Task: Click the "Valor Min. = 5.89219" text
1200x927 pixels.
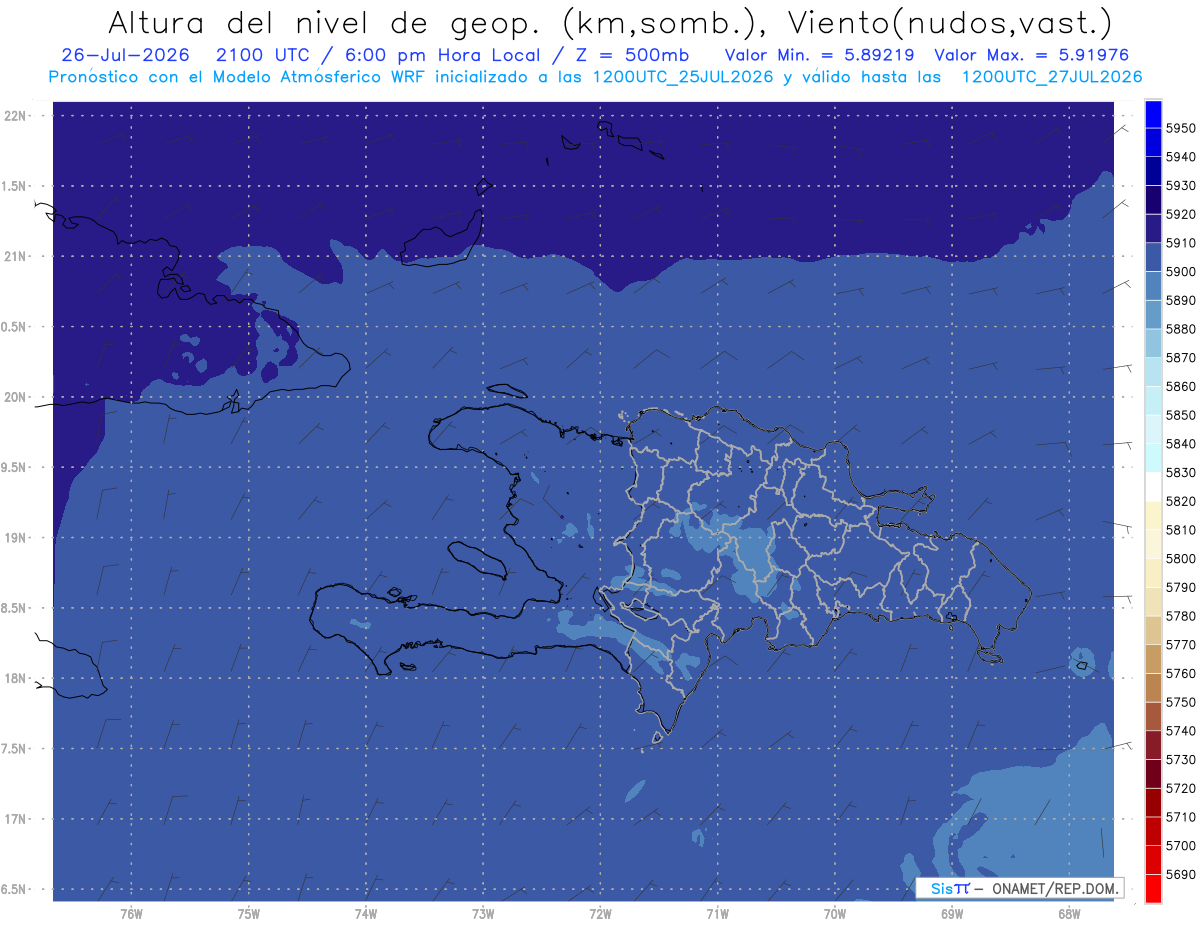Action: click(x=819, y=55)
